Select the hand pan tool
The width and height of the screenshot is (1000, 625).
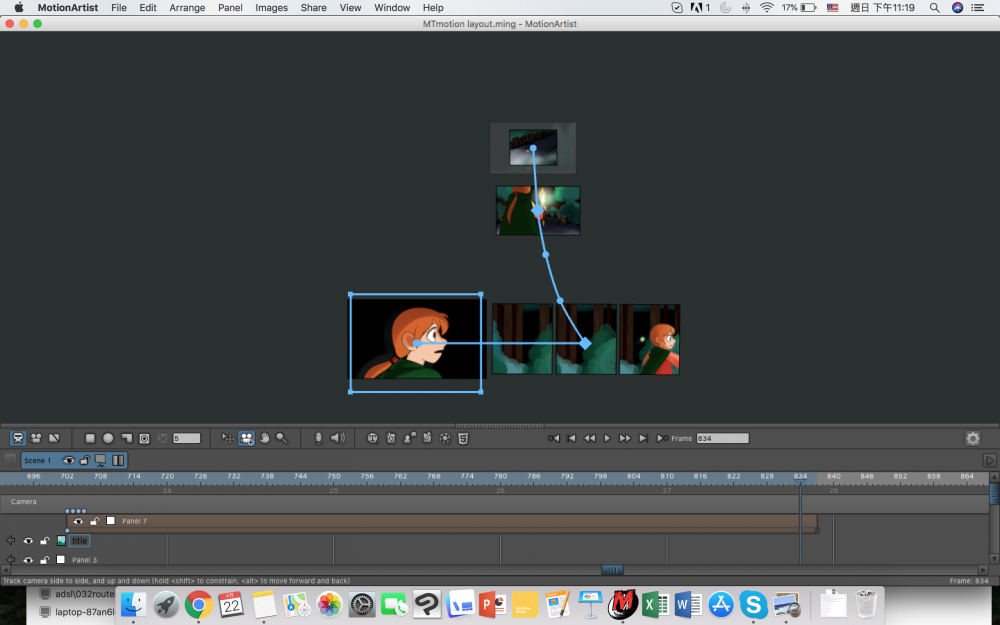pos(264,438)
